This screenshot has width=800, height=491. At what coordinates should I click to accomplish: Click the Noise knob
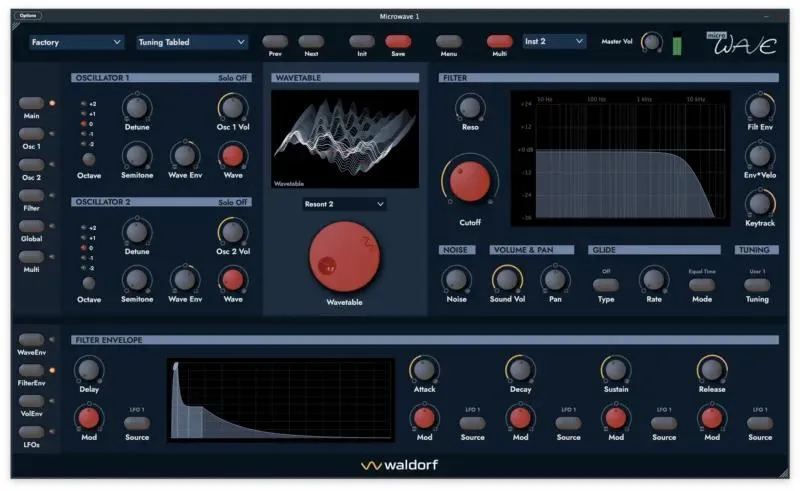[x=456, y=280]
